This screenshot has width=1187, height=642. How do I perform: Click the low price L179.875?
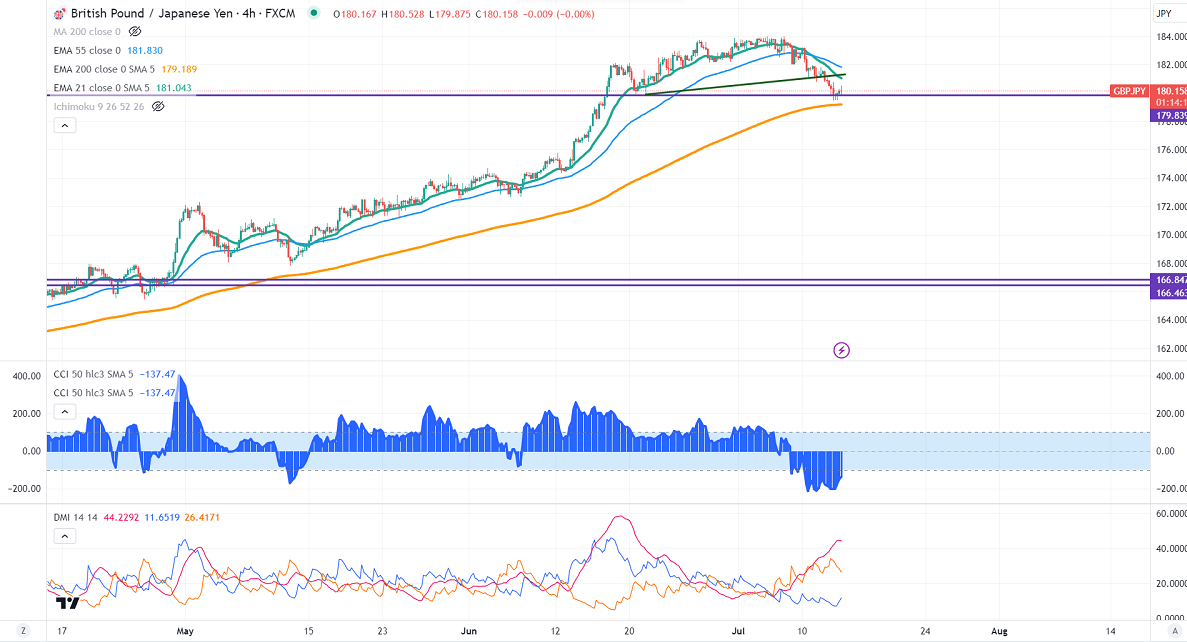pos(450,14)
